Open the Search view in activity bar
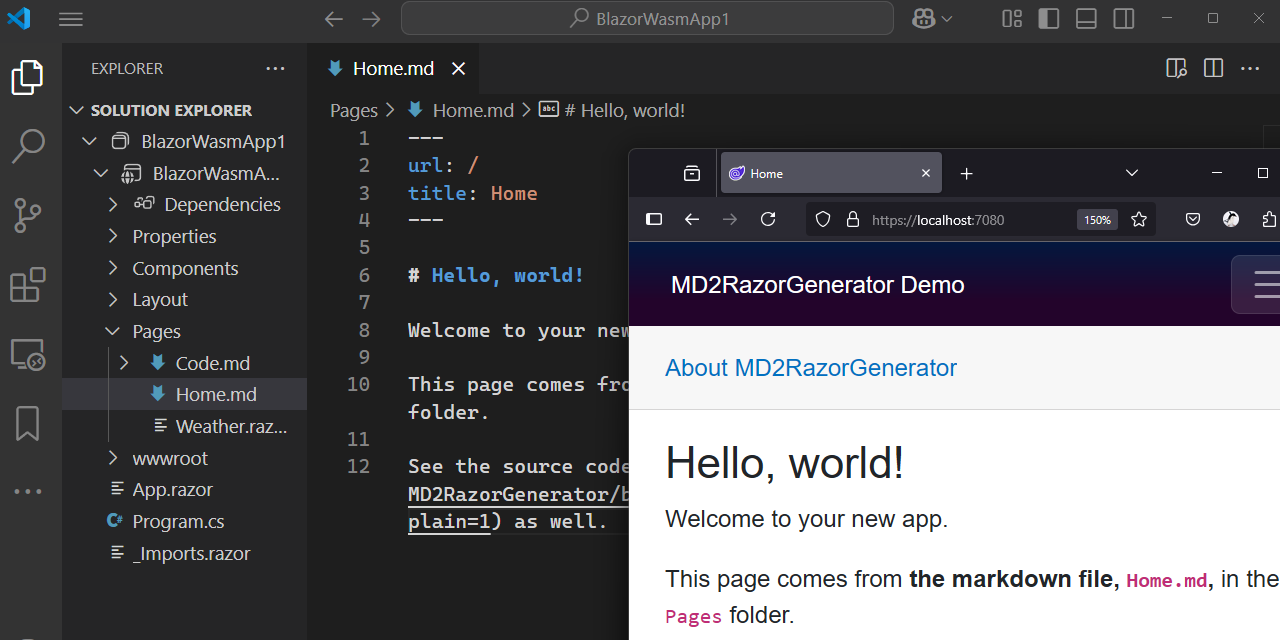This screenshot has width=1280, height=640. pos(28,146)
